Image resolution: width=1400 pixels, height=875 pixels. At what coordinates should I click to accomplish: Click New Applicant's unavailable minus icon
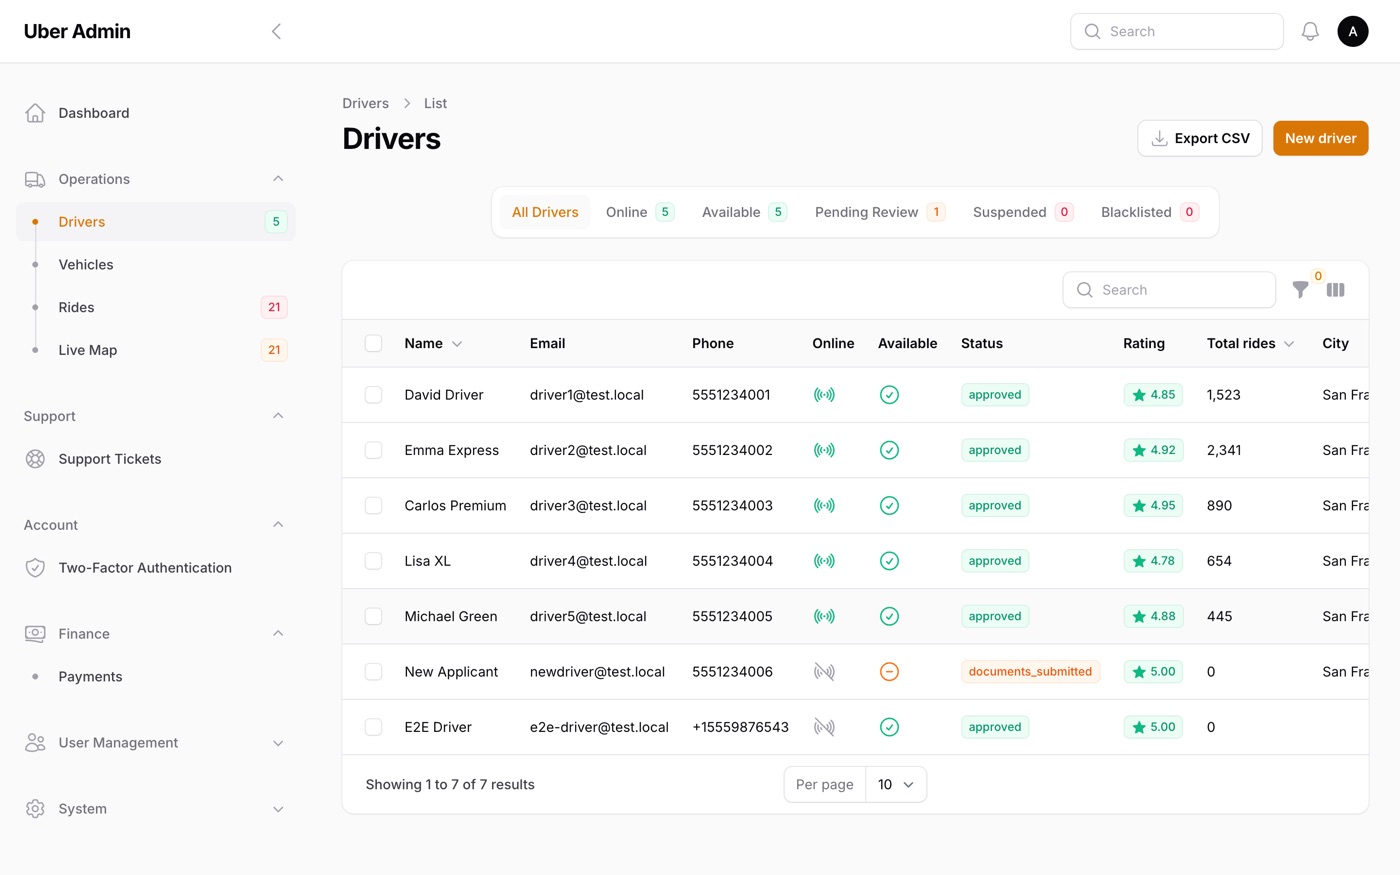pyautogui.click(x=889, y=672)
